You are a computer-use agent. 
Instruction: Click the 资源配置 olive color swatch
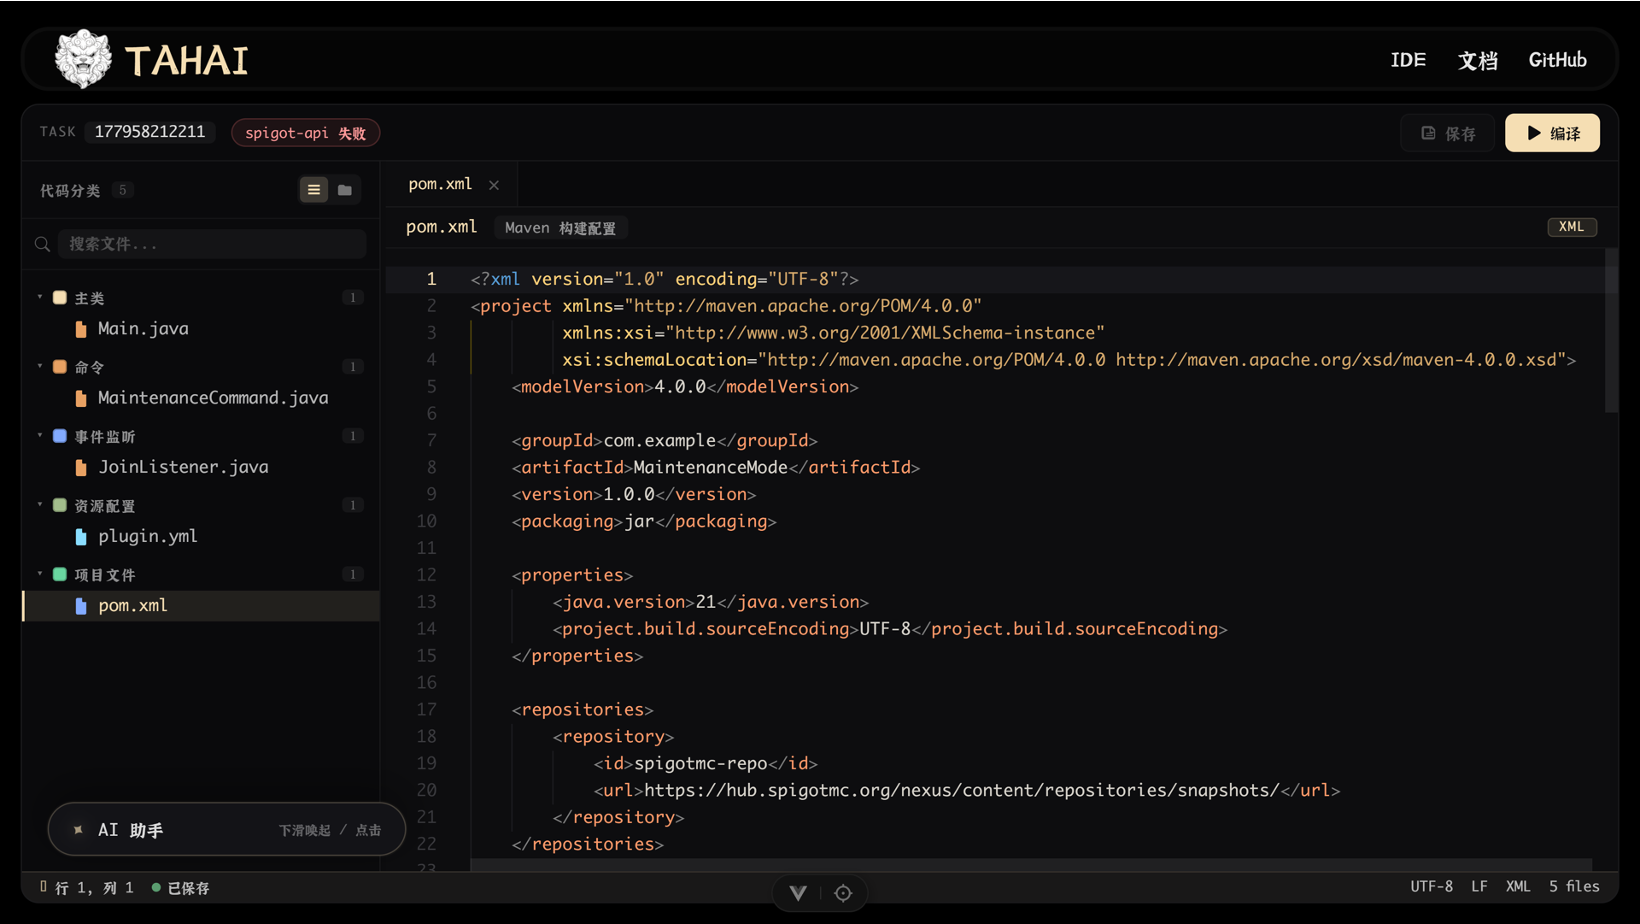tap(60, 505)
